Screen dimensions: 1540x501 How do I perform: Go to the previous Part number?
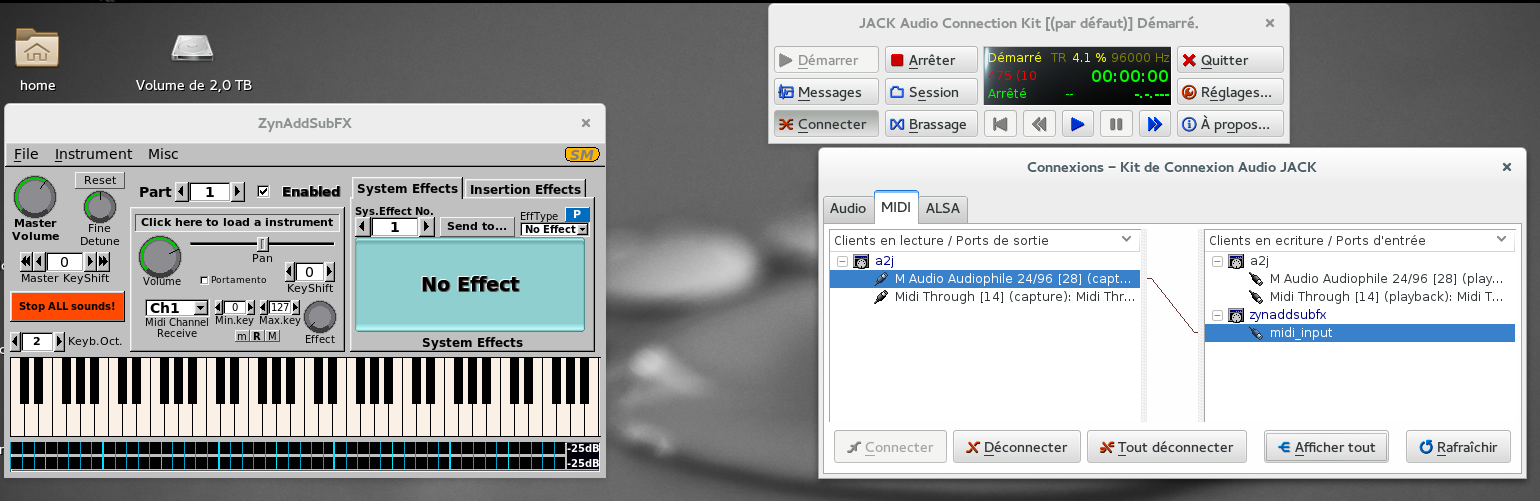coord(181,192)
